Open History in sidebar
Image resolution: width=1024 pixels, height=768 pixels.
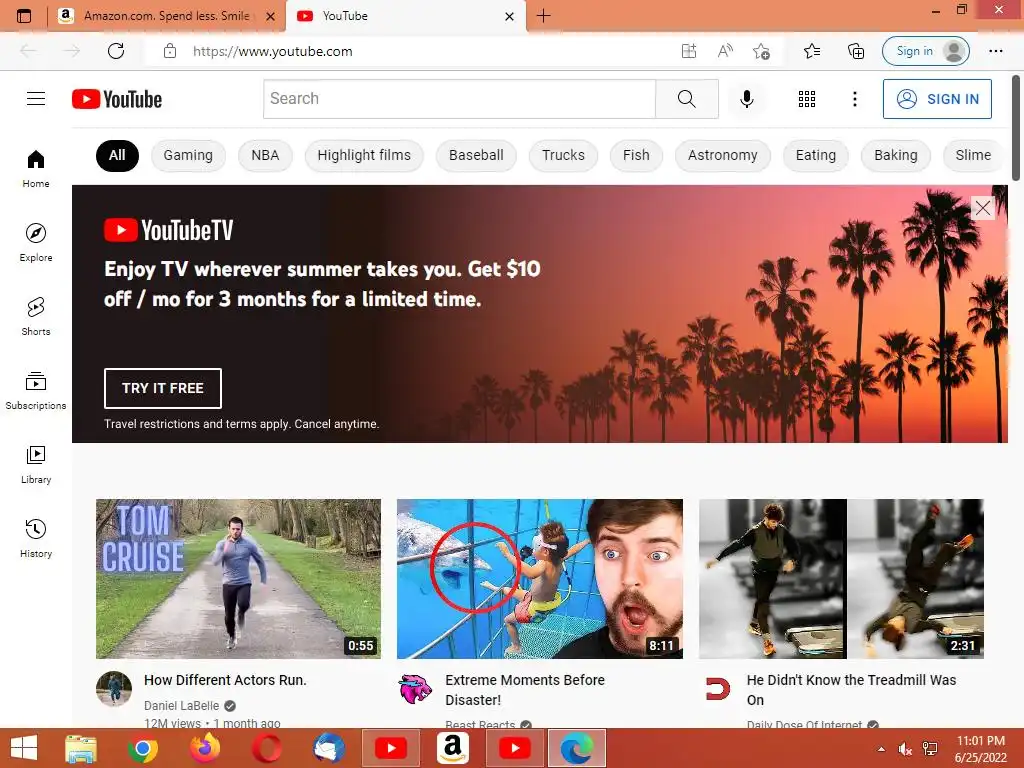(x=36, y=538)
